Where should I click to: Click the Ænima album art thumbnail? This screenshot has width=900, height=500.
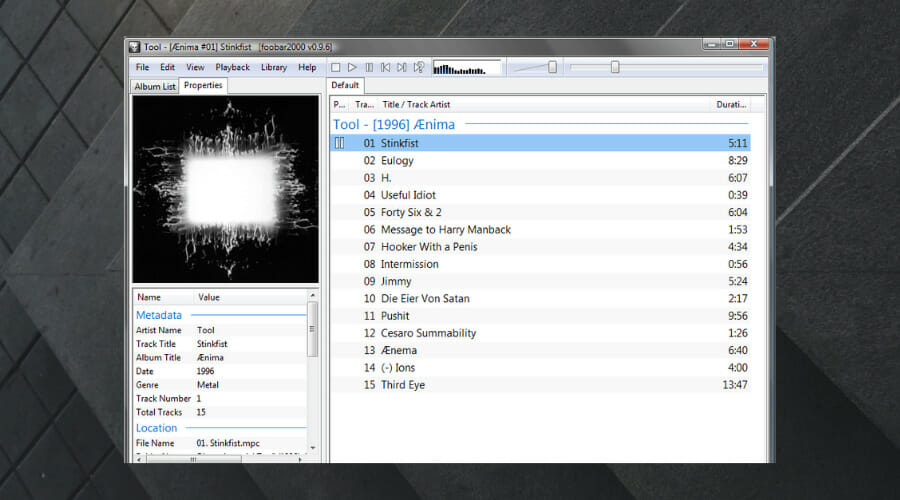[226, 189]
